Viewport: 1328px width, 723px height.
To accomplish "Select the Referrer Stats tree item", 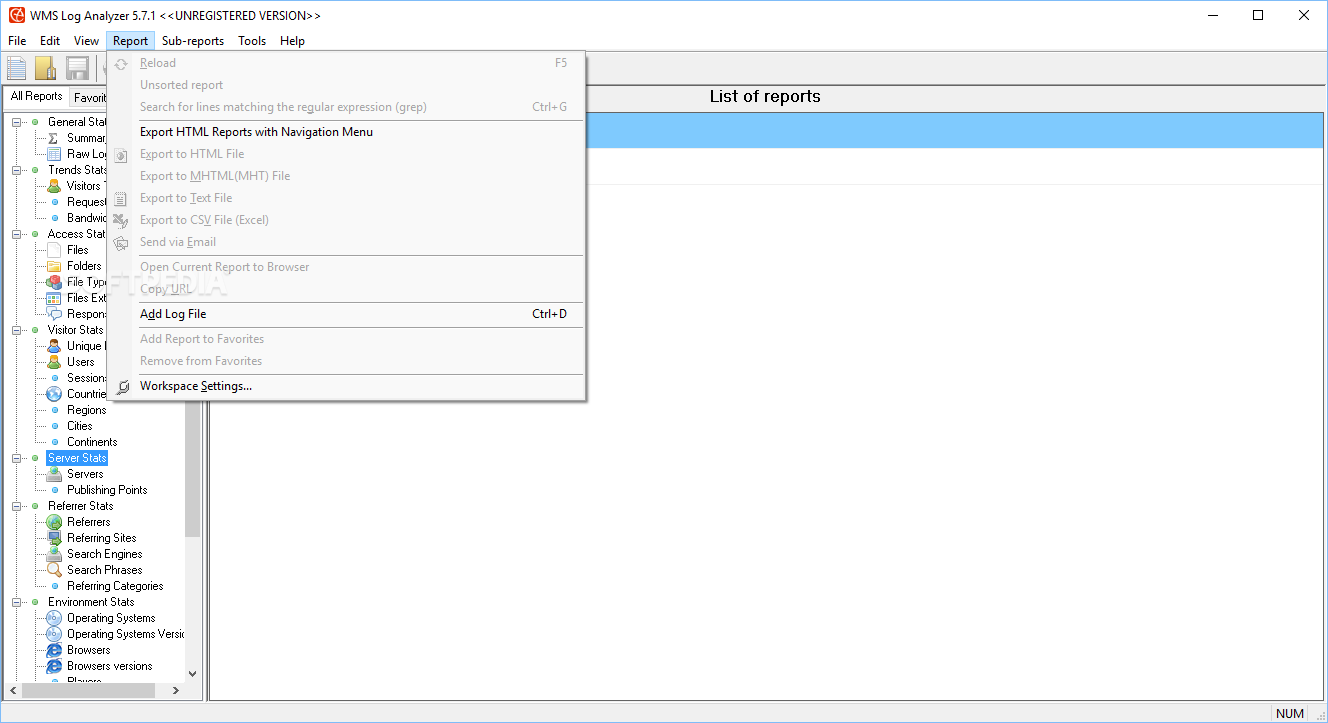I will point(81,506).
